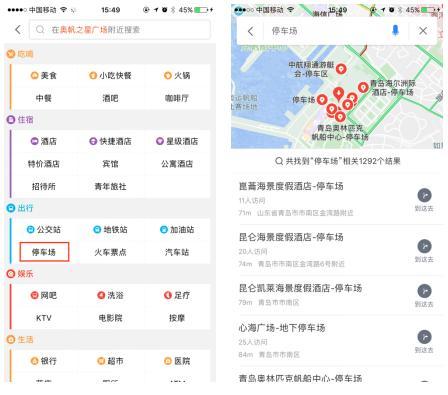
Task: Select the 美食 category
Action: (x=44, y=76)
